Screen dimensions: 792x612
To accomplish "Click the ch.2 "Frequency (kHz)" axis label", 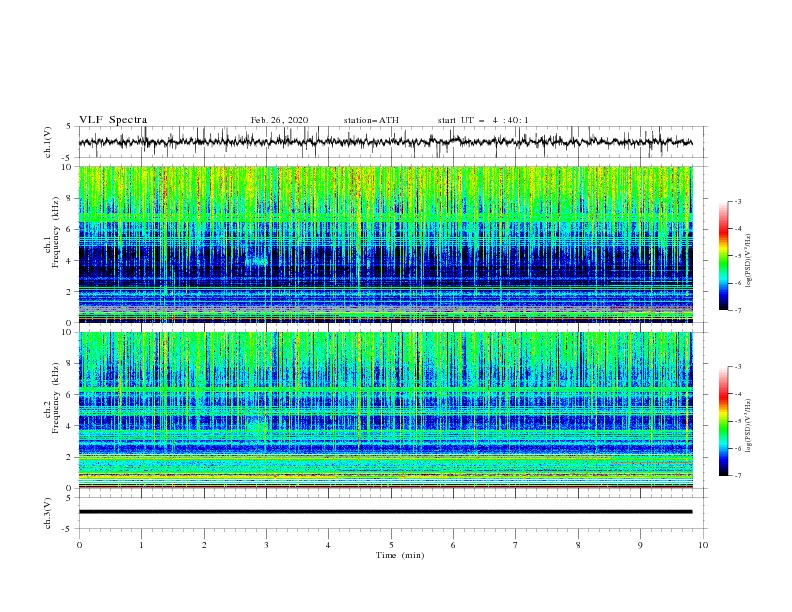I will click(56, 398).
